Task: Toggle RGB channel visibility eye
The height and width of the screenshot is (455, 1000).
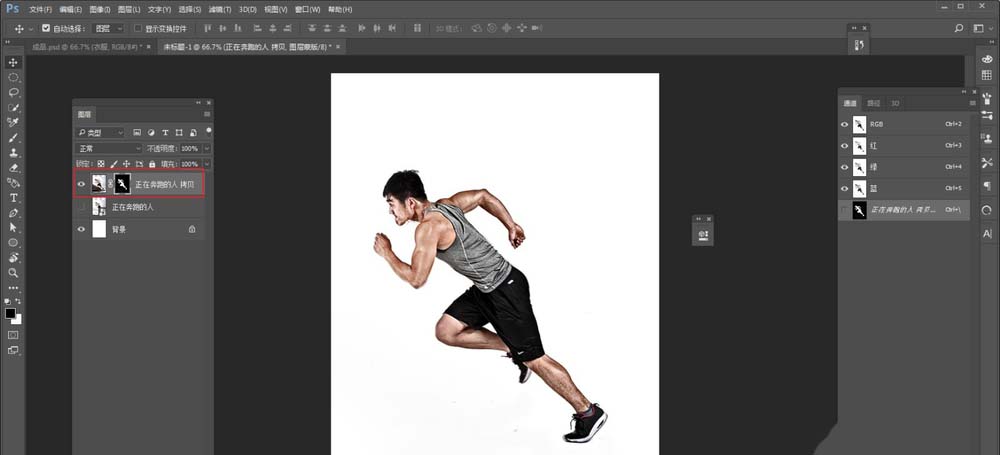Action: pyautogui.click(x=844, y=124)
